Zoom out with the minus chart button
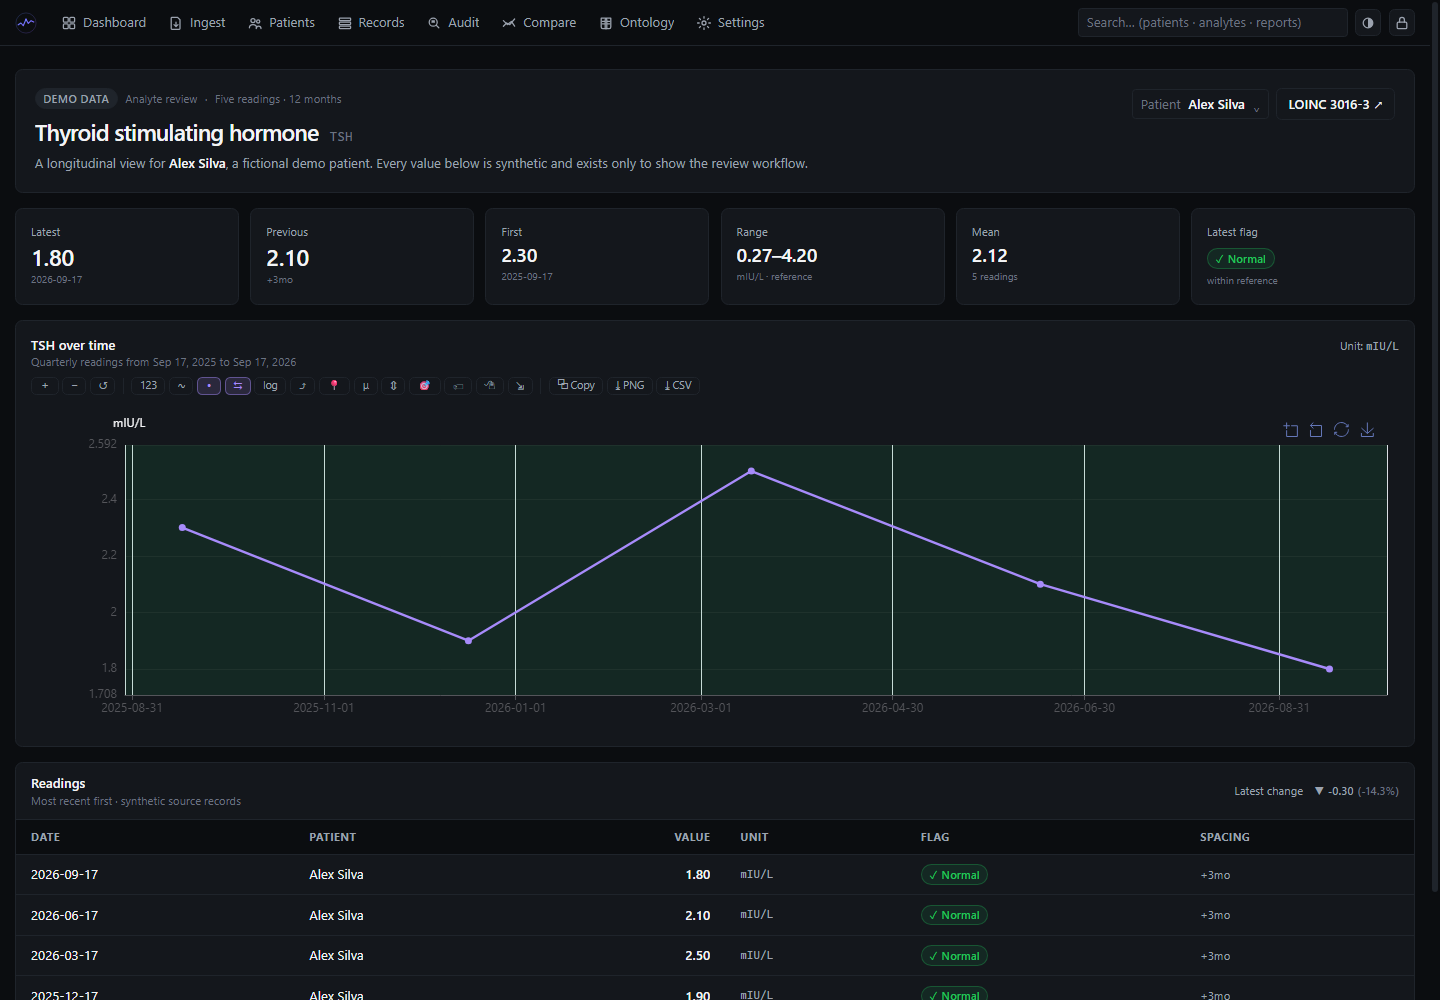 (x=74, y=386)
